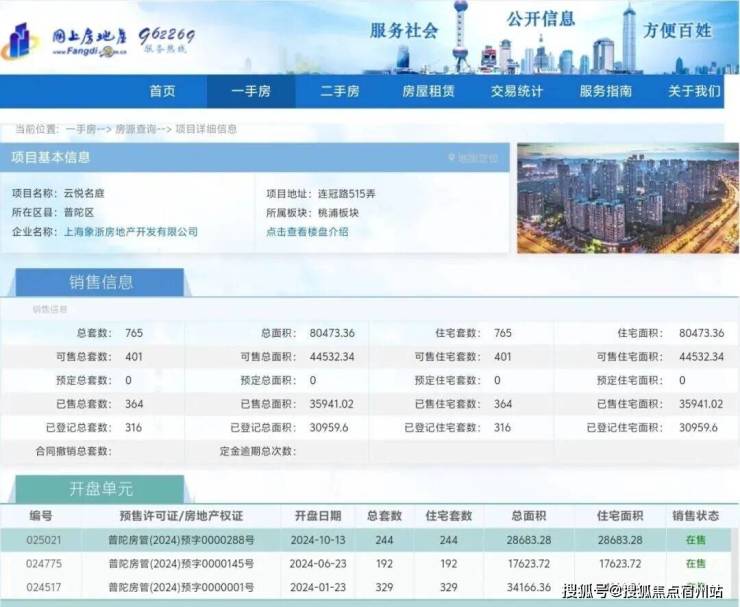The width and height of the screenshot is (740, 607).
Task: Click the 项目基本信息 section header
Action: pyautogui.click(x=255, y=158)
